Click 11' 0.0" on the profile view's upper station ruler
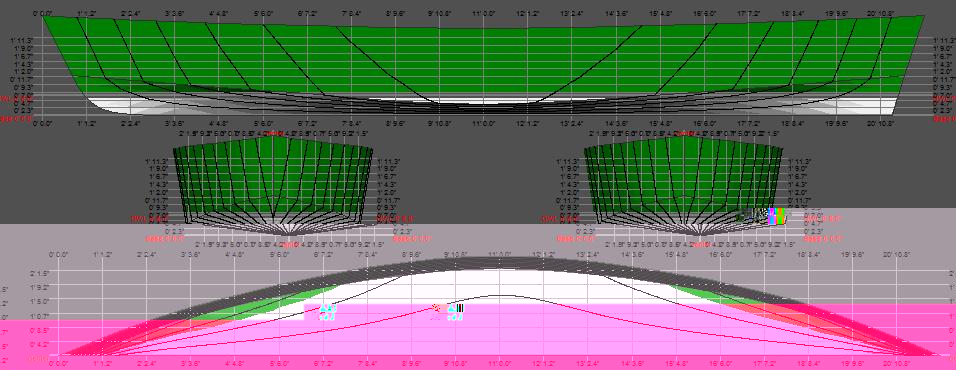 (x=483, y=12)
